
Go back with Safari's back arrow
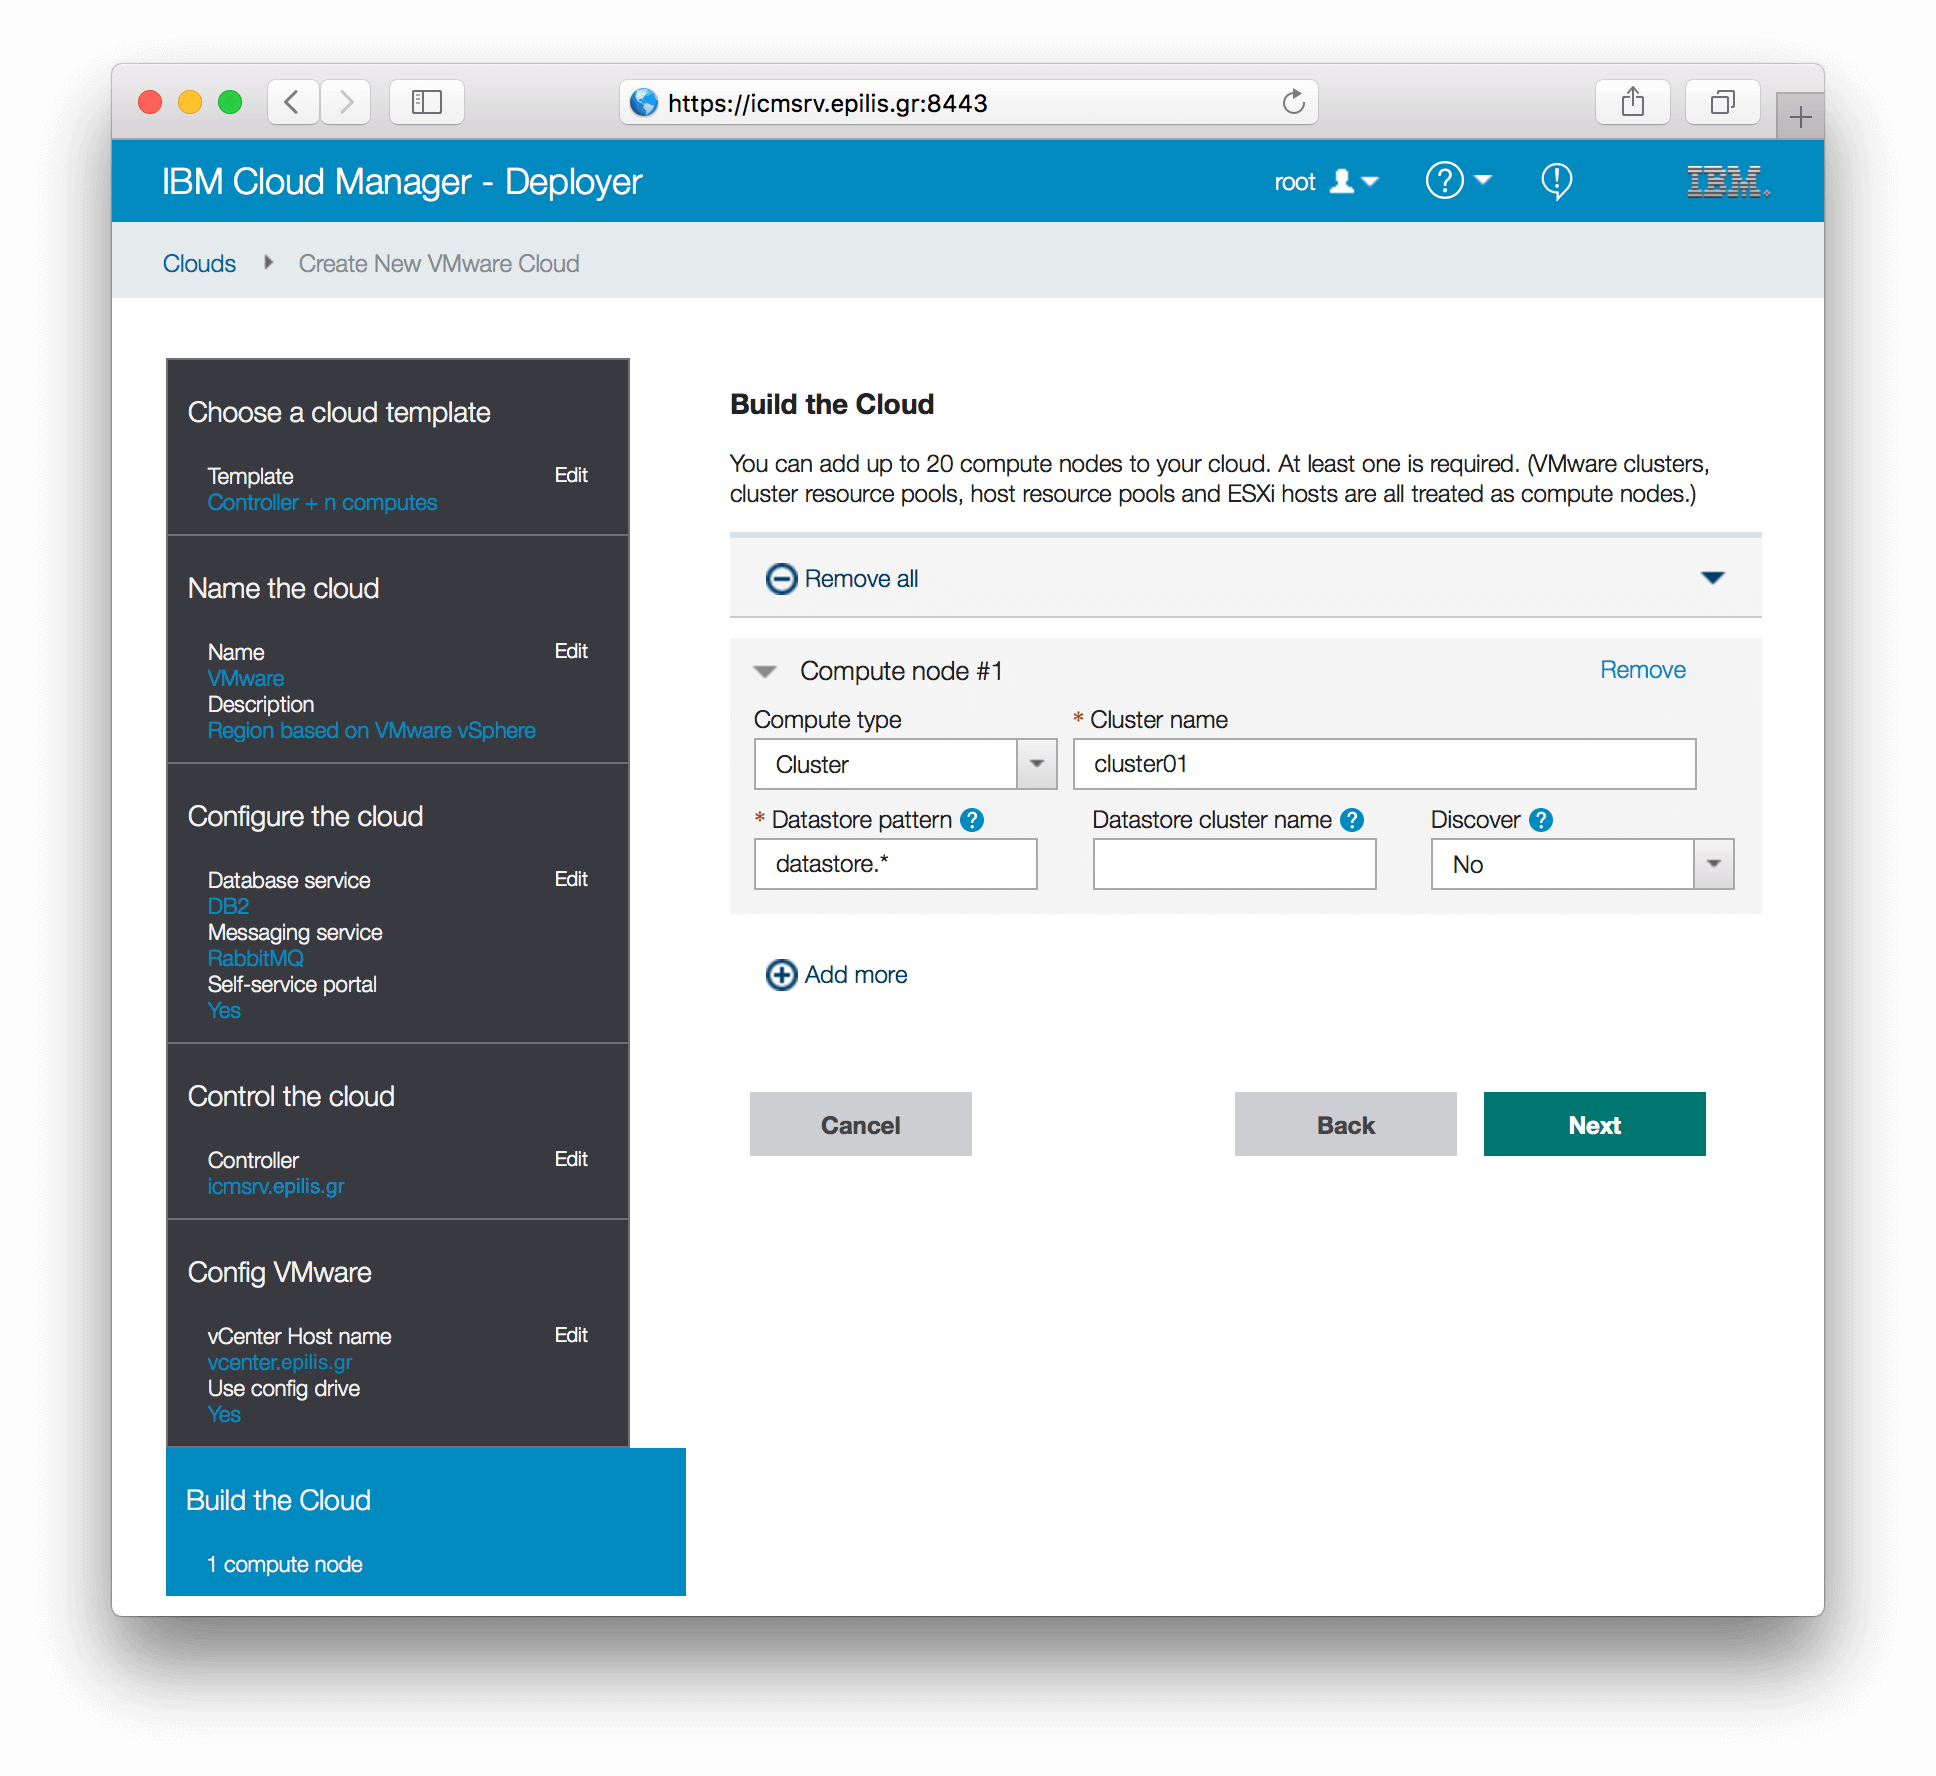point(293,102)
